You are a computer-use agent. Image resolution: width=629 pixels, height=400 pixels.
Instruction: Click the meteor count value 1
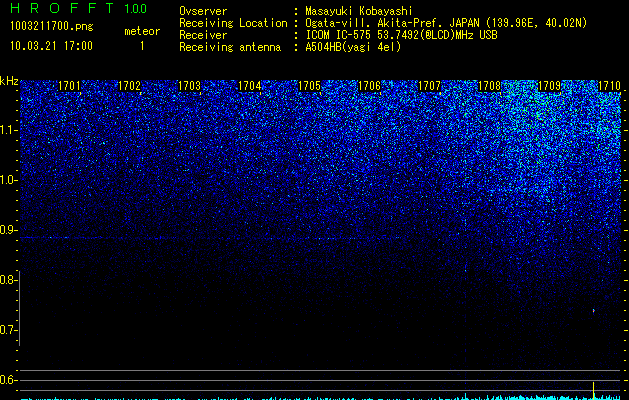tap(142, 46)
